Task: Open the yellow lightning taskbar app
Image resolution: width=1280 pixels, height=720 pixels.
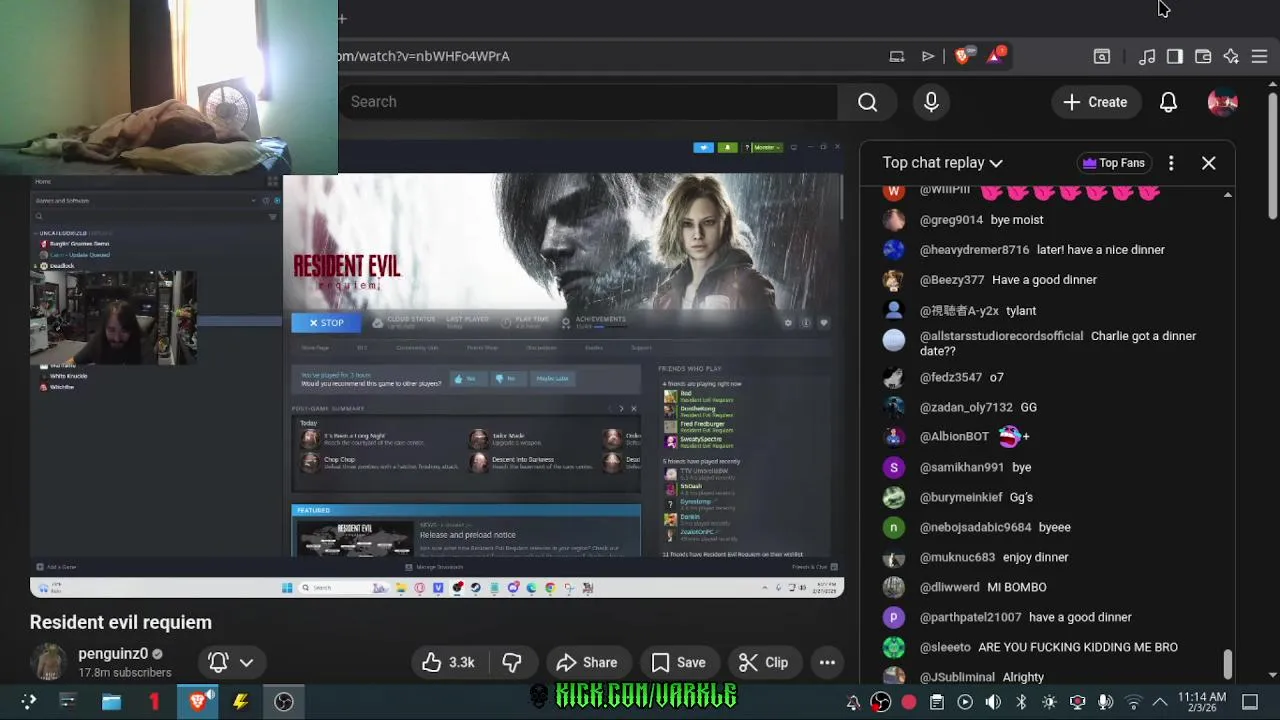Action: [240, 702]
